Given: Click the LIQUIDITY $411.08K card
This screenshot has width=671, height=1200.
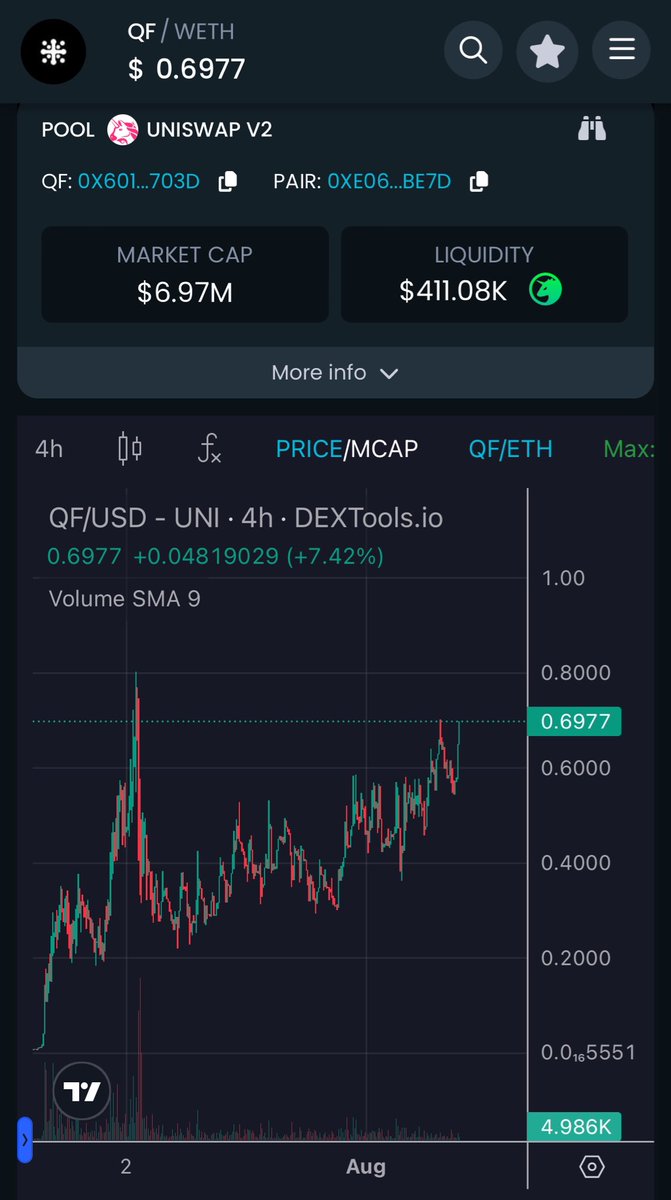Looking at the screenshot, I should 484,274.
